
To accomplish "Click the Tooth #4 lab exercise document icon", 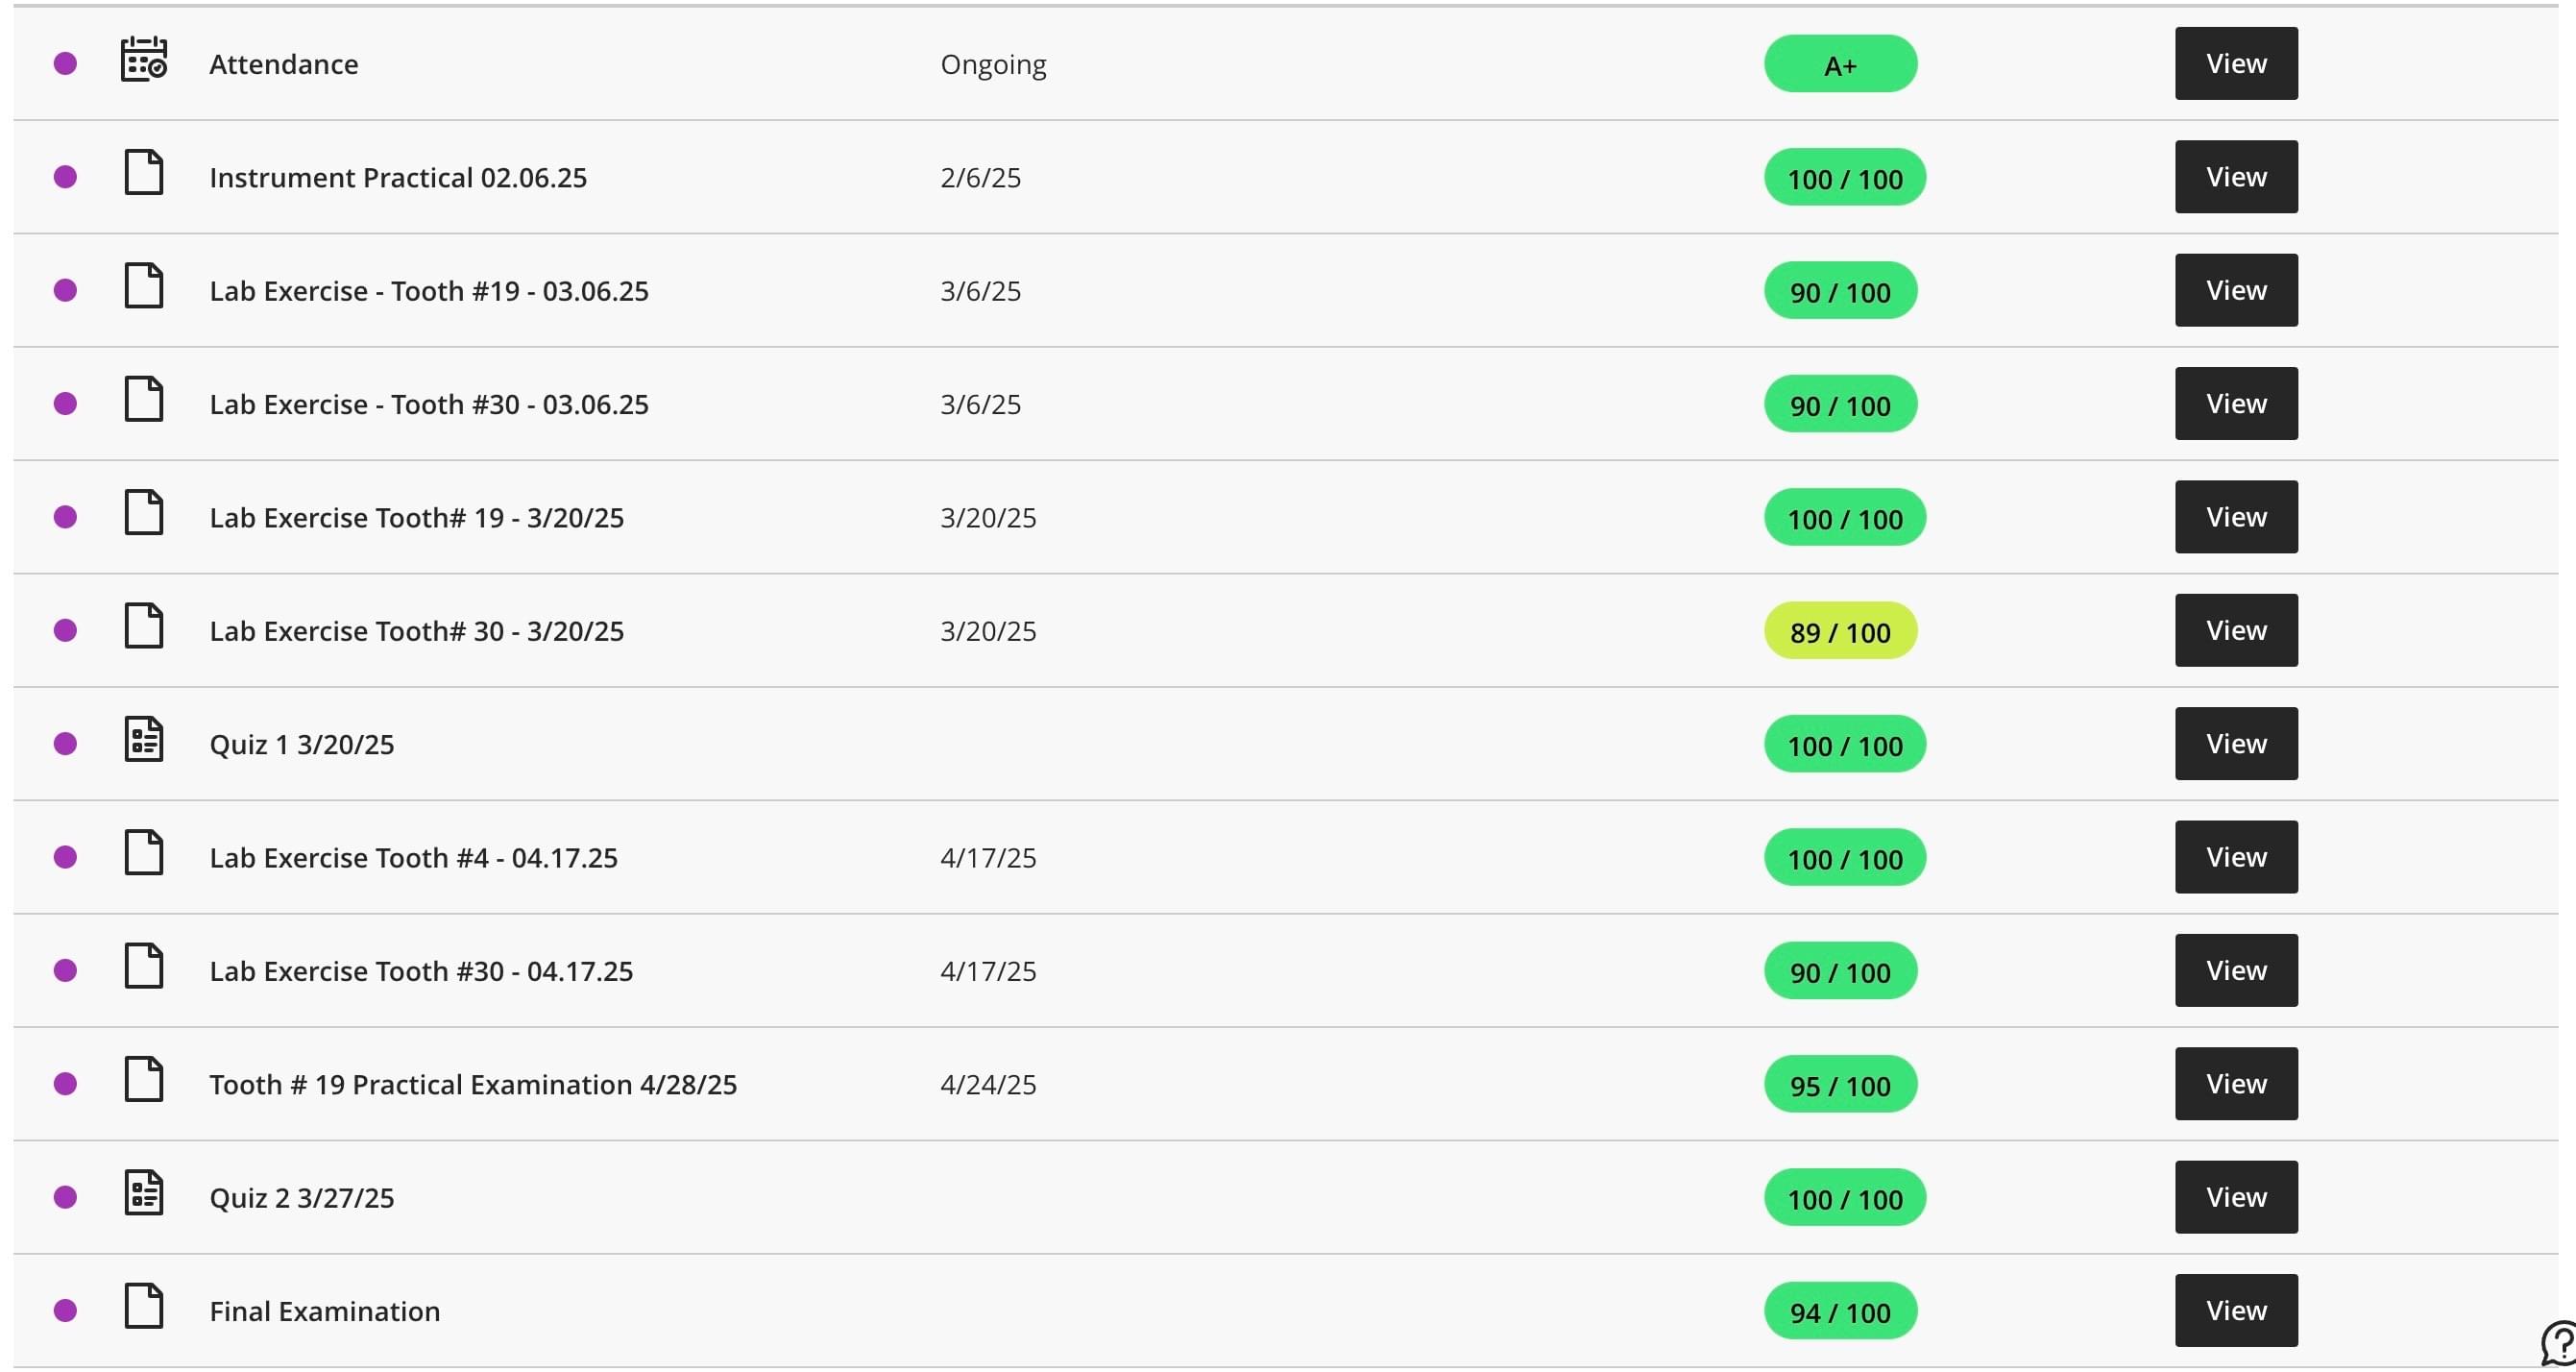I will click(144, 854).
